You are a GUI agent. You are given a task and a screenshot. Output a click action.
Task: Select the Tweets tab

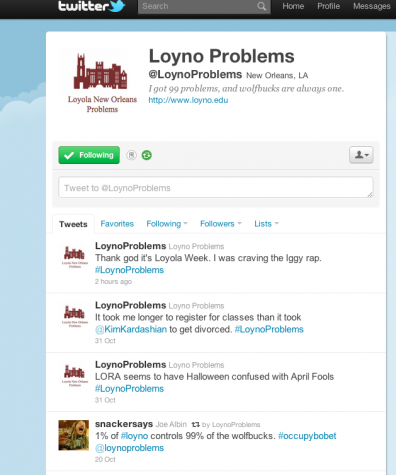coord(73,224)
